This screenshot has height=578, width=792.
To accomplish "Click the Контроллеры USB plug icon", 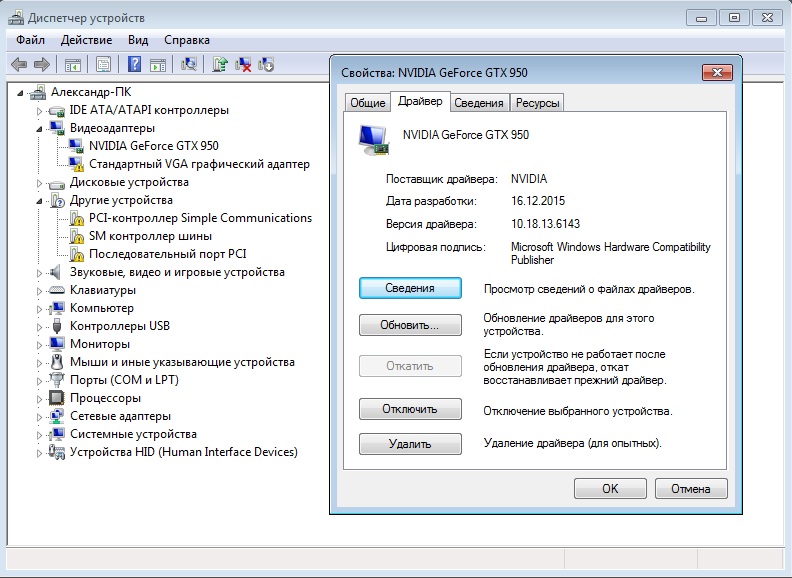I will [57, 326].
